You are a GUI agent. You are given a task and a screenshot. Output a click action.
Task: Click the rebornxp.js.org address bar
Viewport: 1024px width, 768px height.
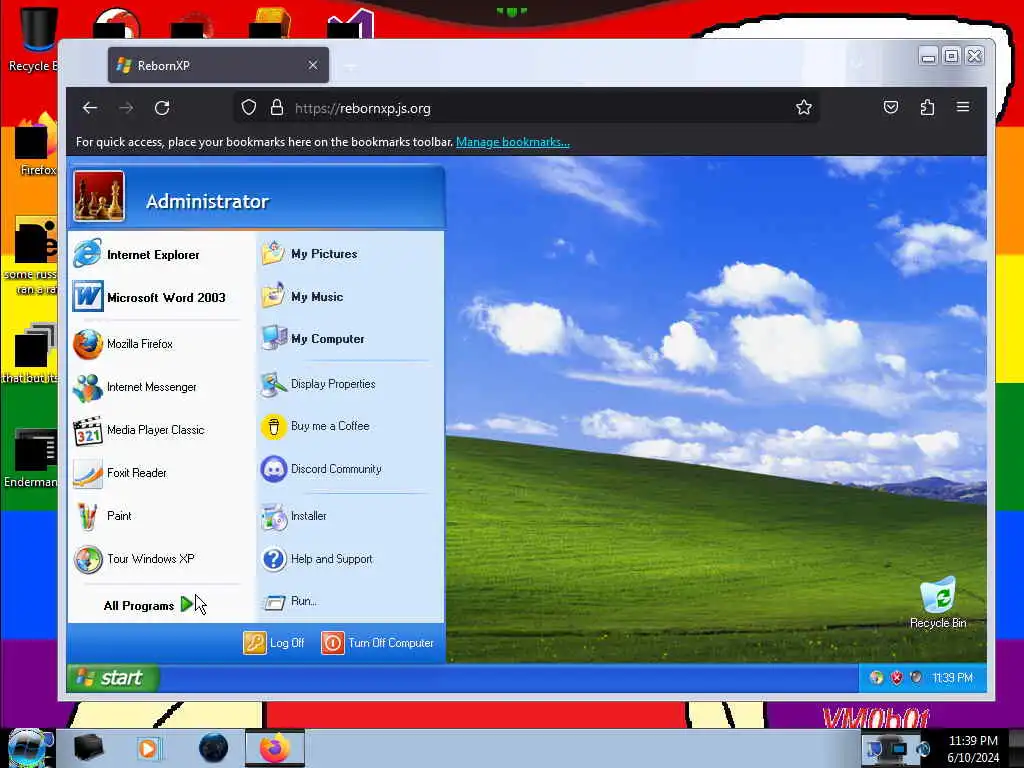(526, 108)
